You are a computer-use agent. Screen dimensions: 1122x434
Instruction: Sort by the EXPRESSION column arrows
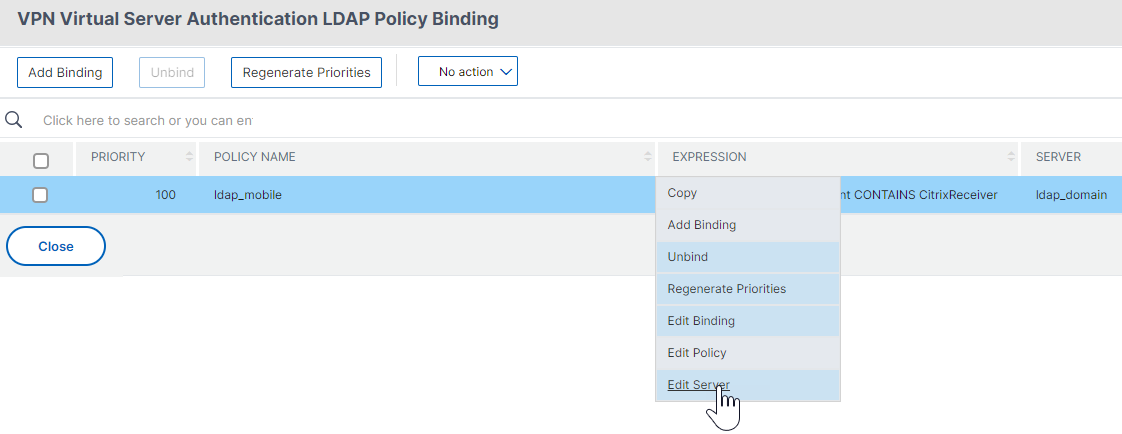click(x=1012, y=157)
